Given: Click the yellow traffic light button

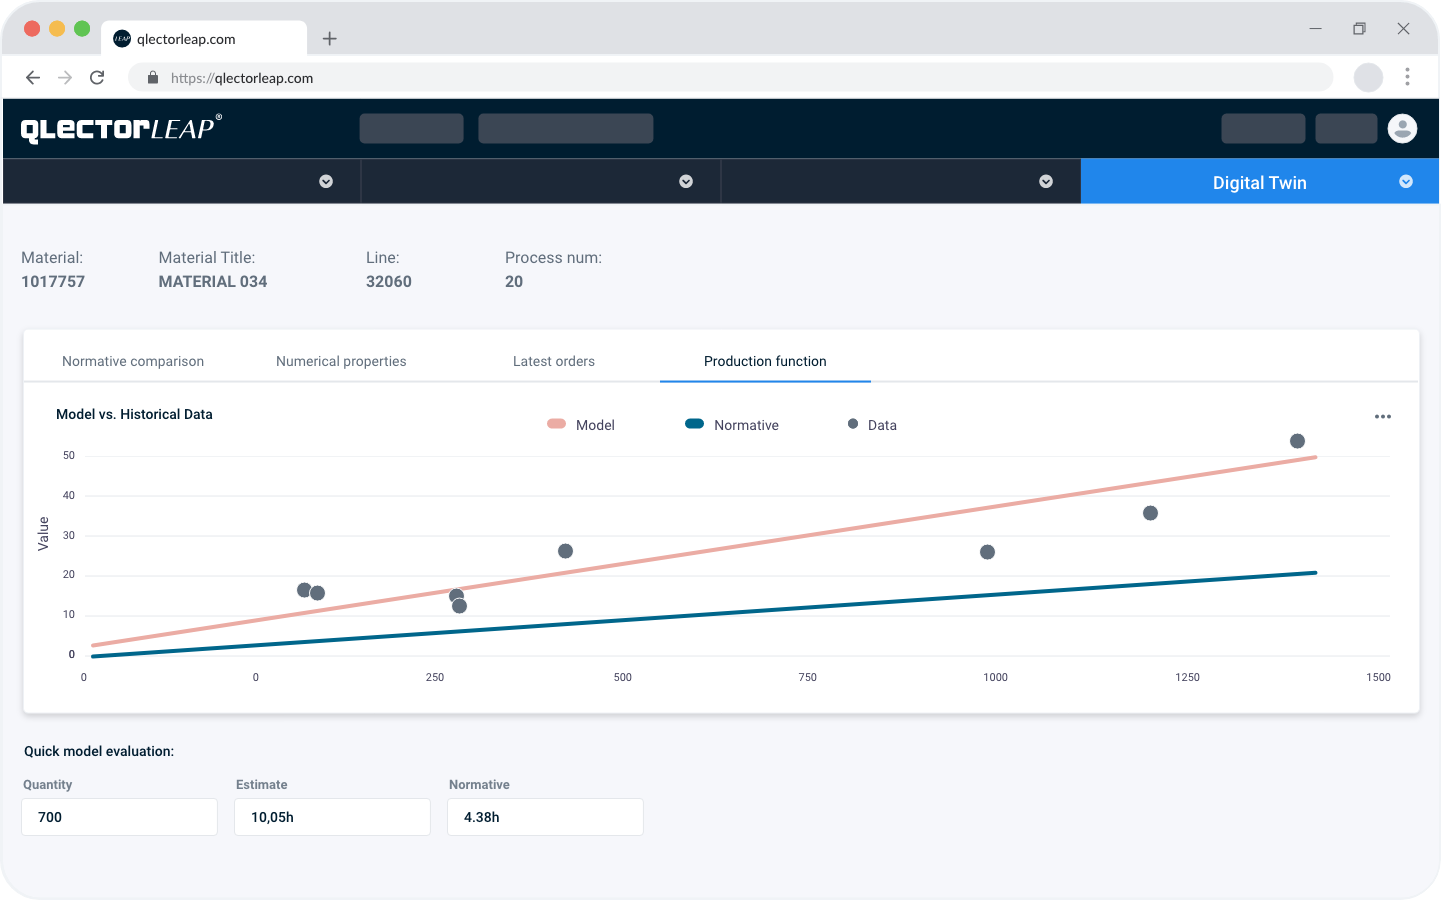Looking at the screenshot, I should click(57, 29).
